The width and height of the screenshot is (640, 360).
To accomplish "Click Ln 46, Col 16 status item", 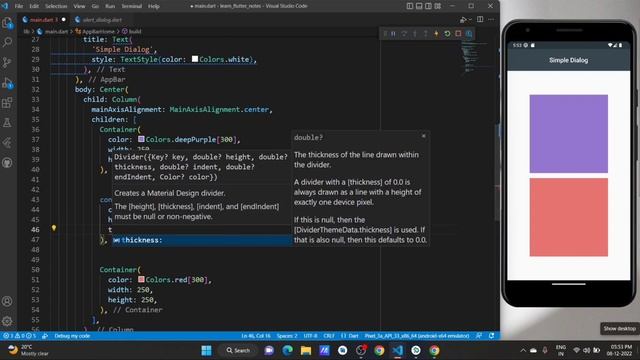I will tap(256, 336).
